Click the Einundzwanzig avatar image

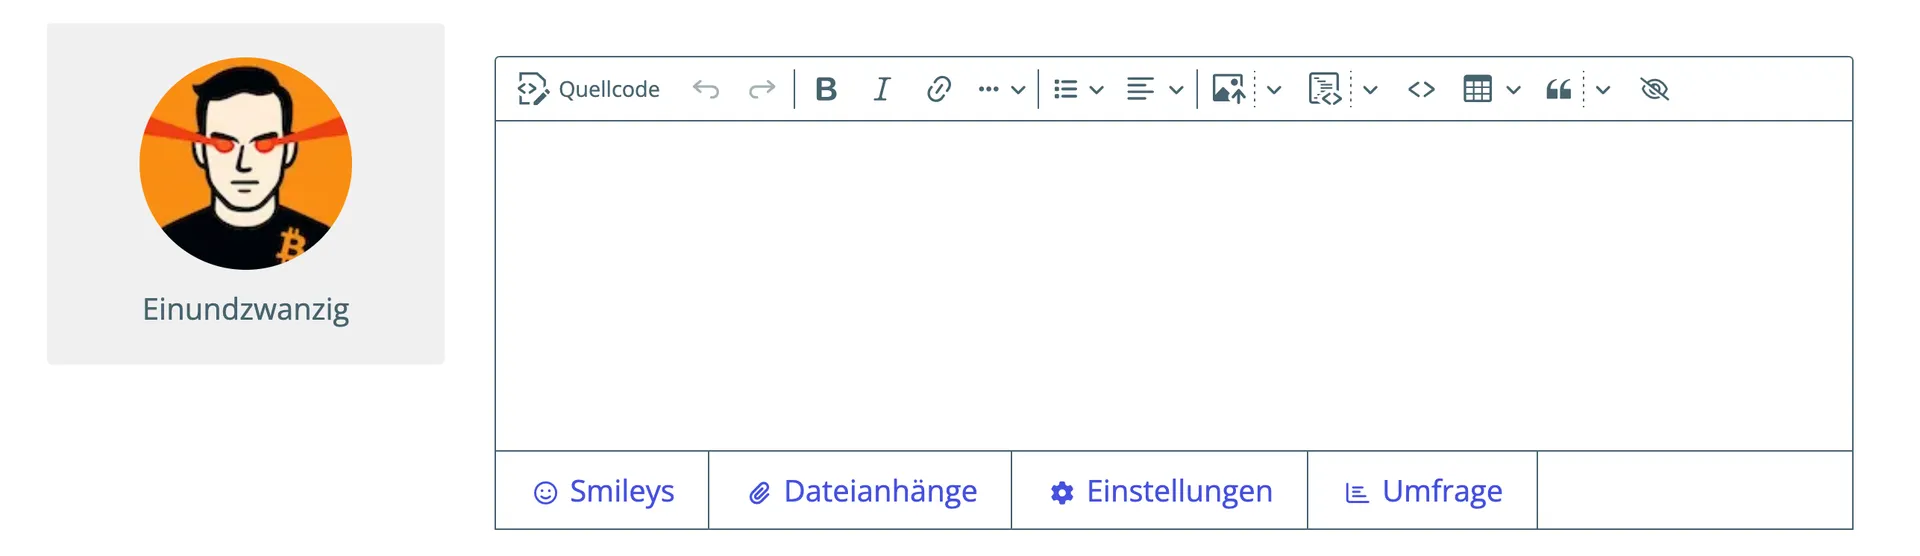tap(246, 164)
